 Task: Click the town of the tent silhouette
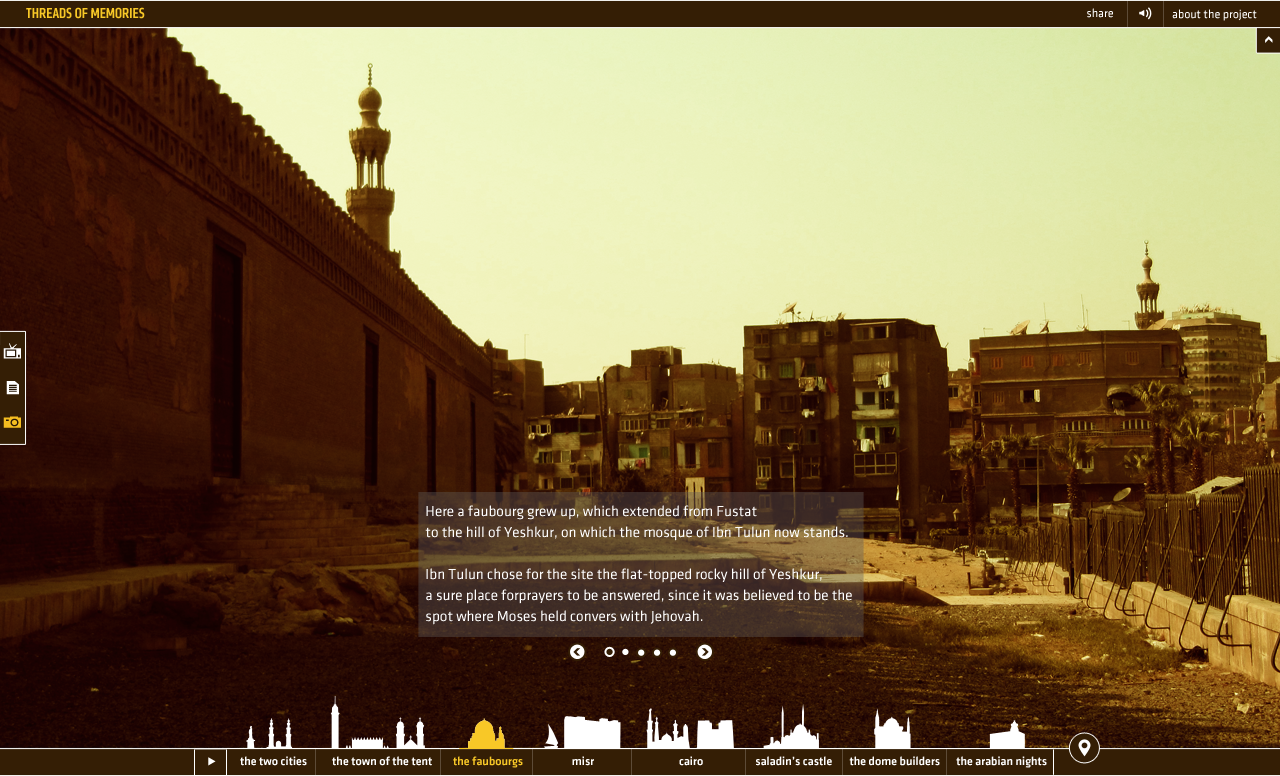(x=379, y=723)
